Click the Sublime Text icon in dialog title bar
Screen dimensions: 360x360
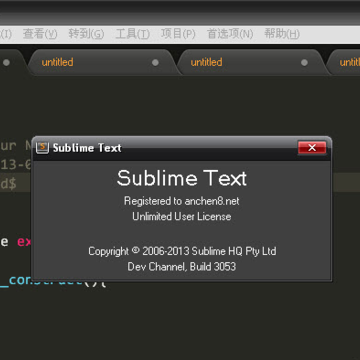pyautogui.click(x=42, y=147)
